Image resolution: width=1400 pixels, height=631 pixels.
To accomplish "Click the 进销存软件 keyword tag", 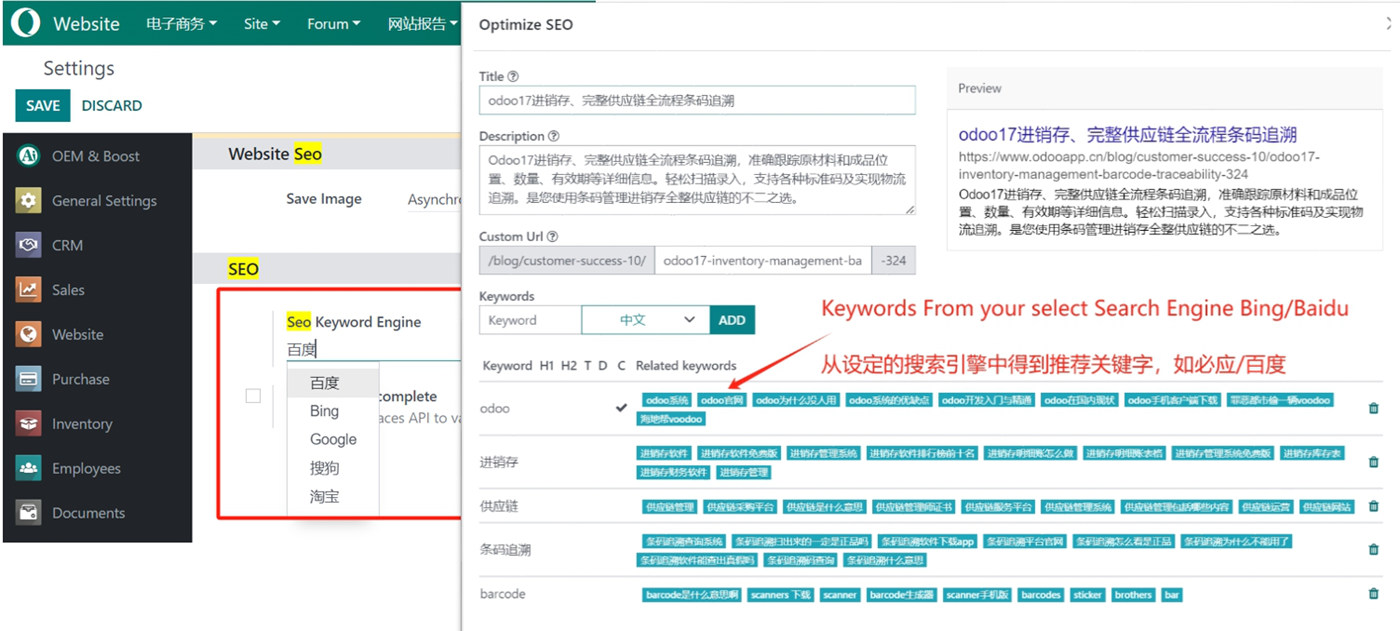I will pos(664,453).
